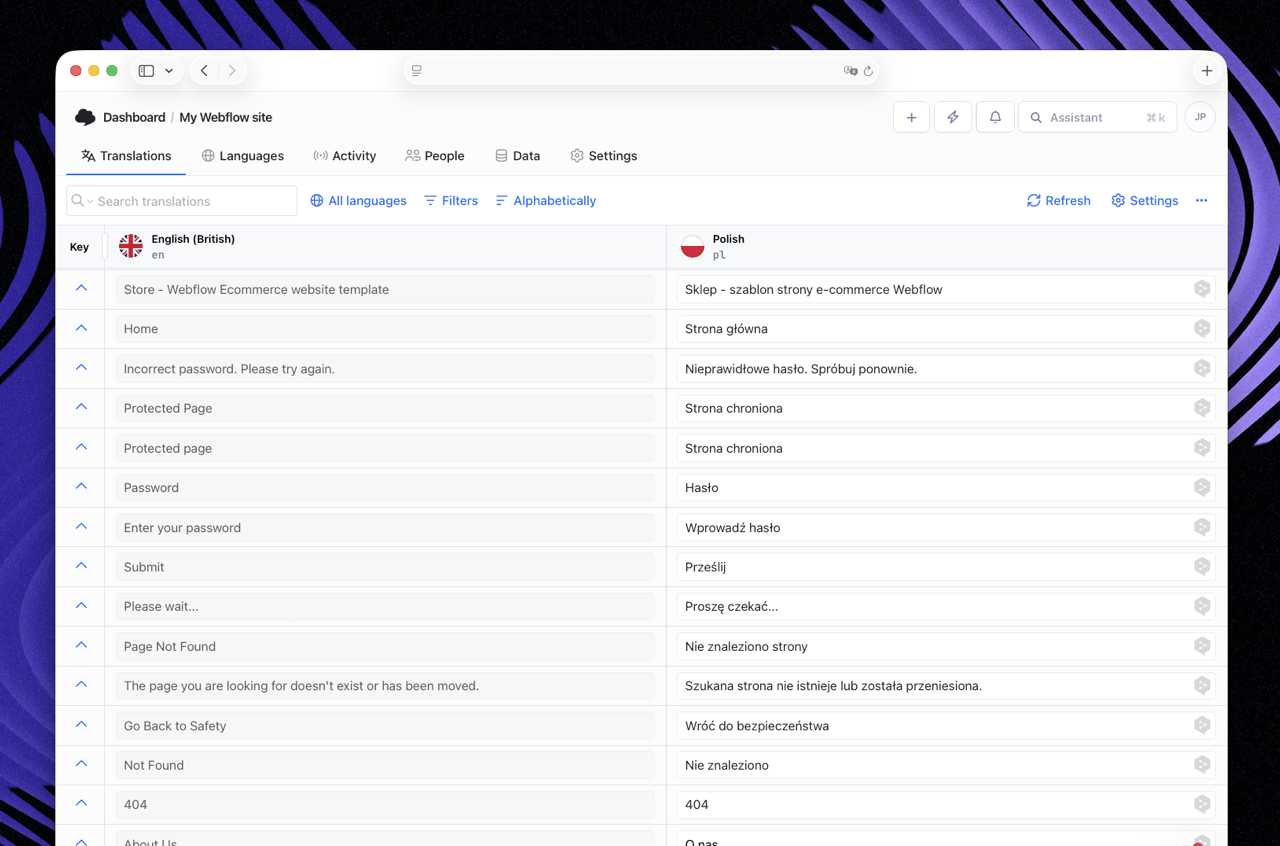The width and height of the screenshot is (1280, 846).
Task: Open the JP profile avatar
Action: click(x=1199, y=117)
